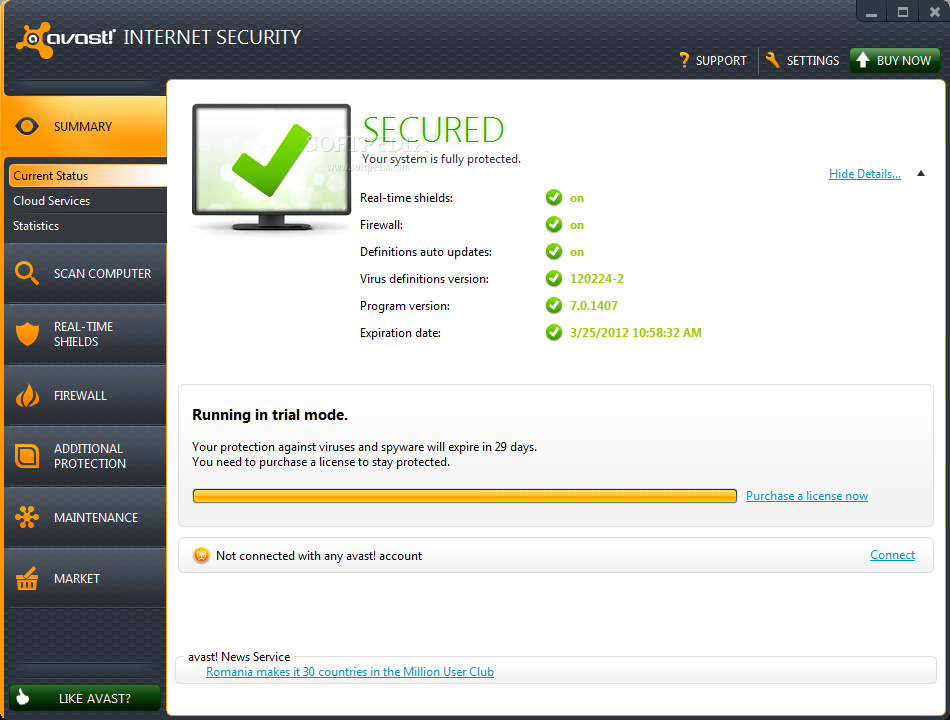Click the Real-time shields on status checkmark
Viewport: 950px width, 720px height.
553,198
